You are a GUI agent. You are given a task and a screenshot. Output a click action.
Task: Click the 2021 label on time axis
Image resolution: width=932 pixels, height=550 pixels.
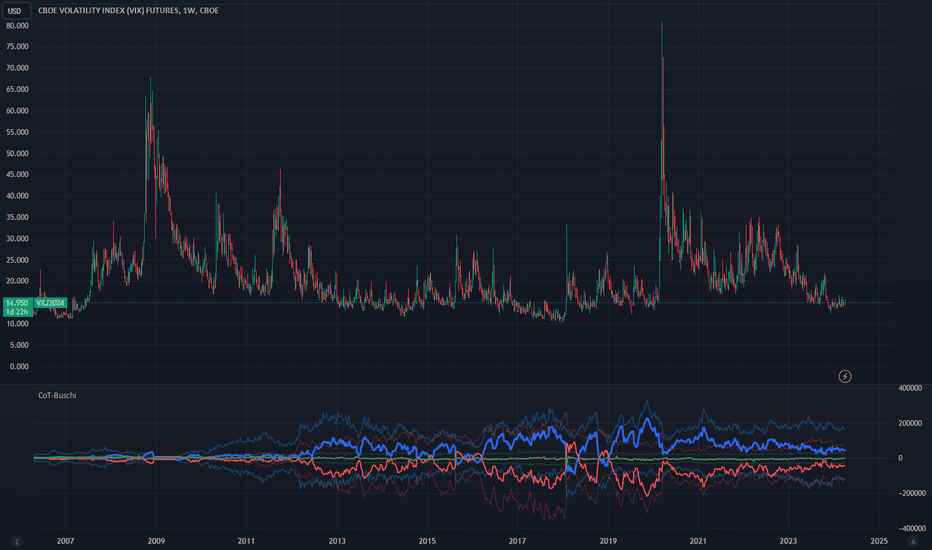coord(698,540)
